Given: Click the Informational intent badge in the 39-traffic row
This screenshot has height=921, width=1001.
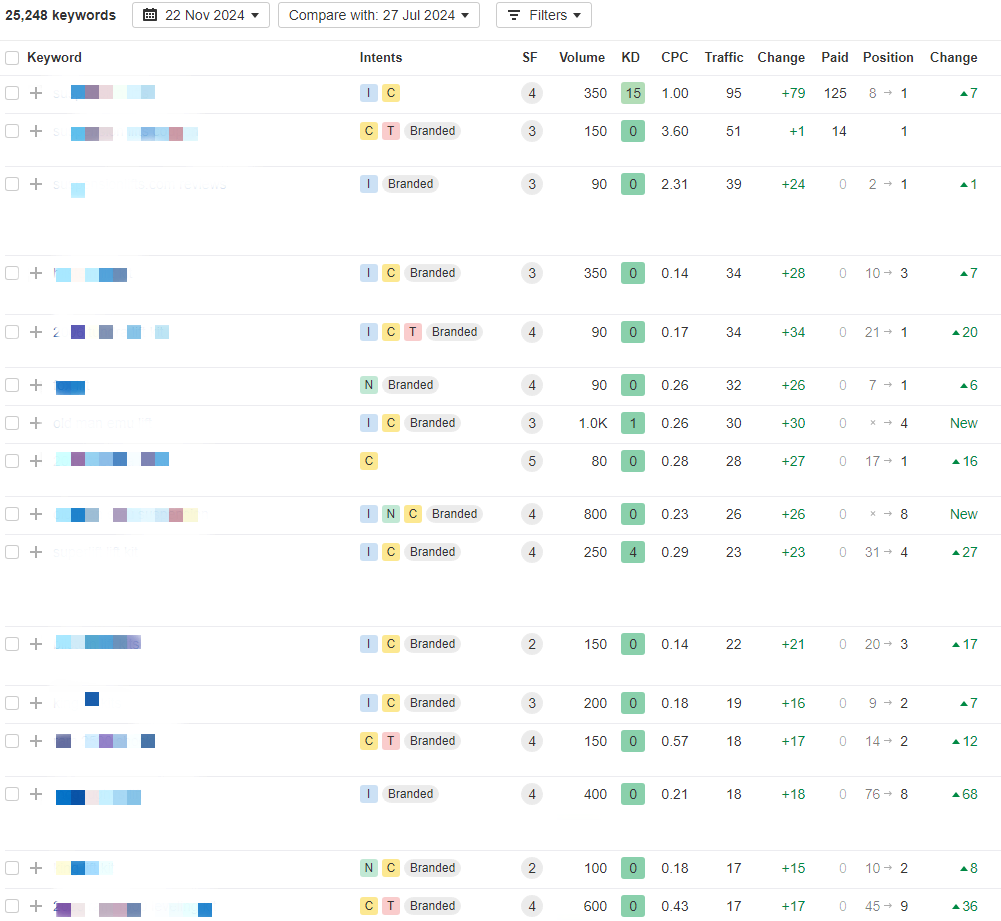Looking at the screenshot, I should coord(369,184).
